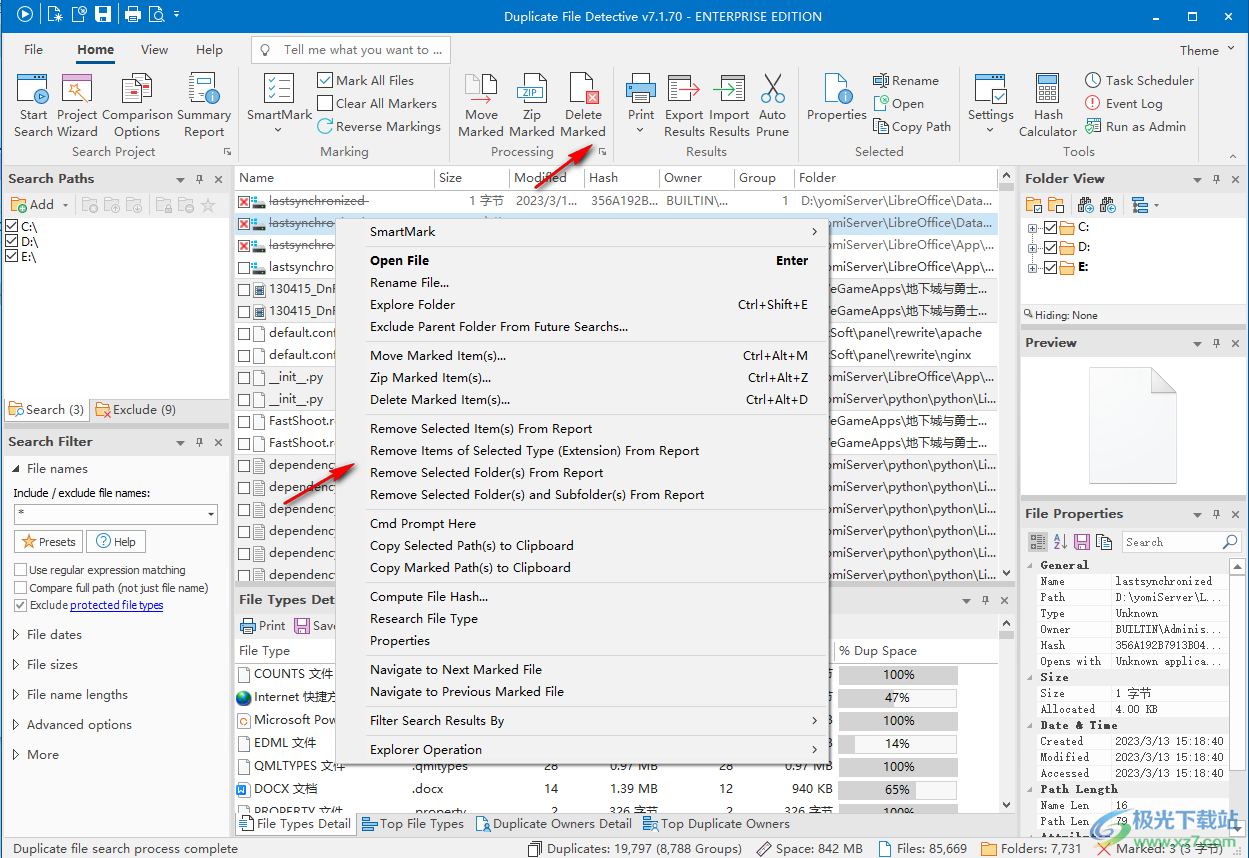Click Run as Admin
1249x858 pixels.
[x=1135, y=127]
